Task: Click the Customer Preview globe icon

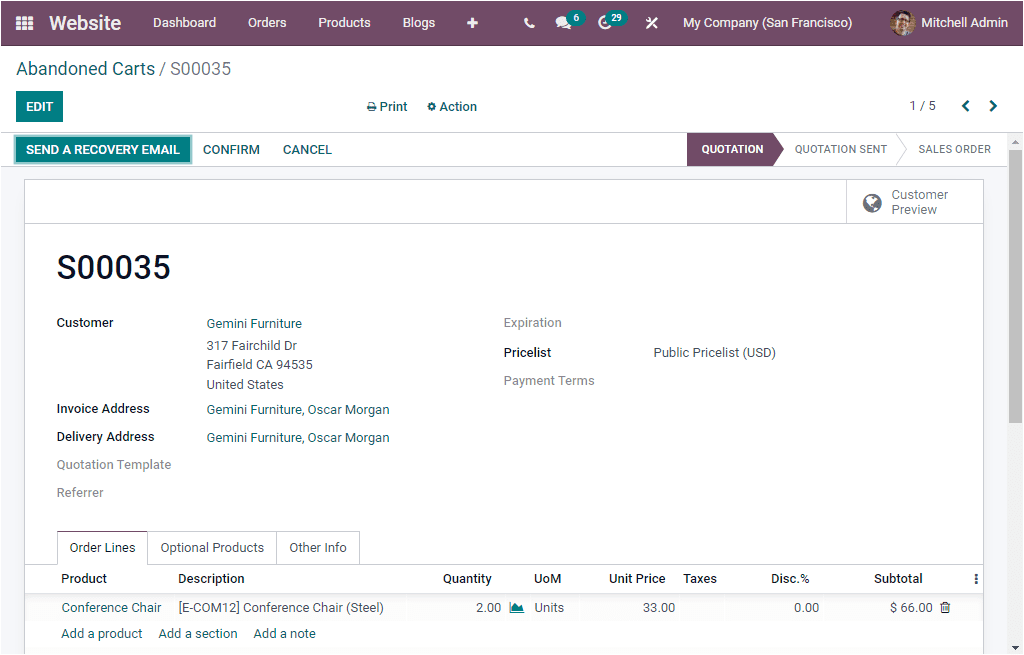Action: click(872, 201)
